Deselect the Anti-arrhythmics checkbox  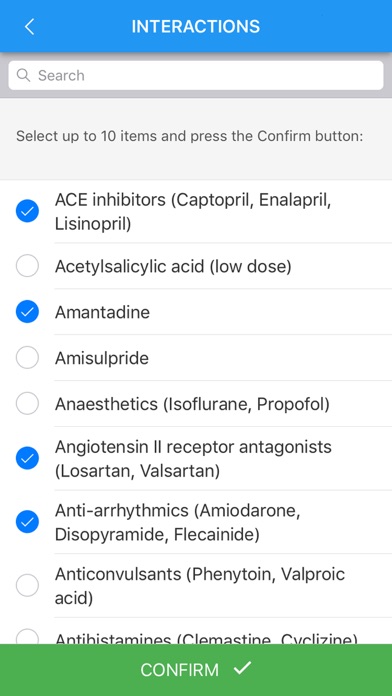coord(27,522)
